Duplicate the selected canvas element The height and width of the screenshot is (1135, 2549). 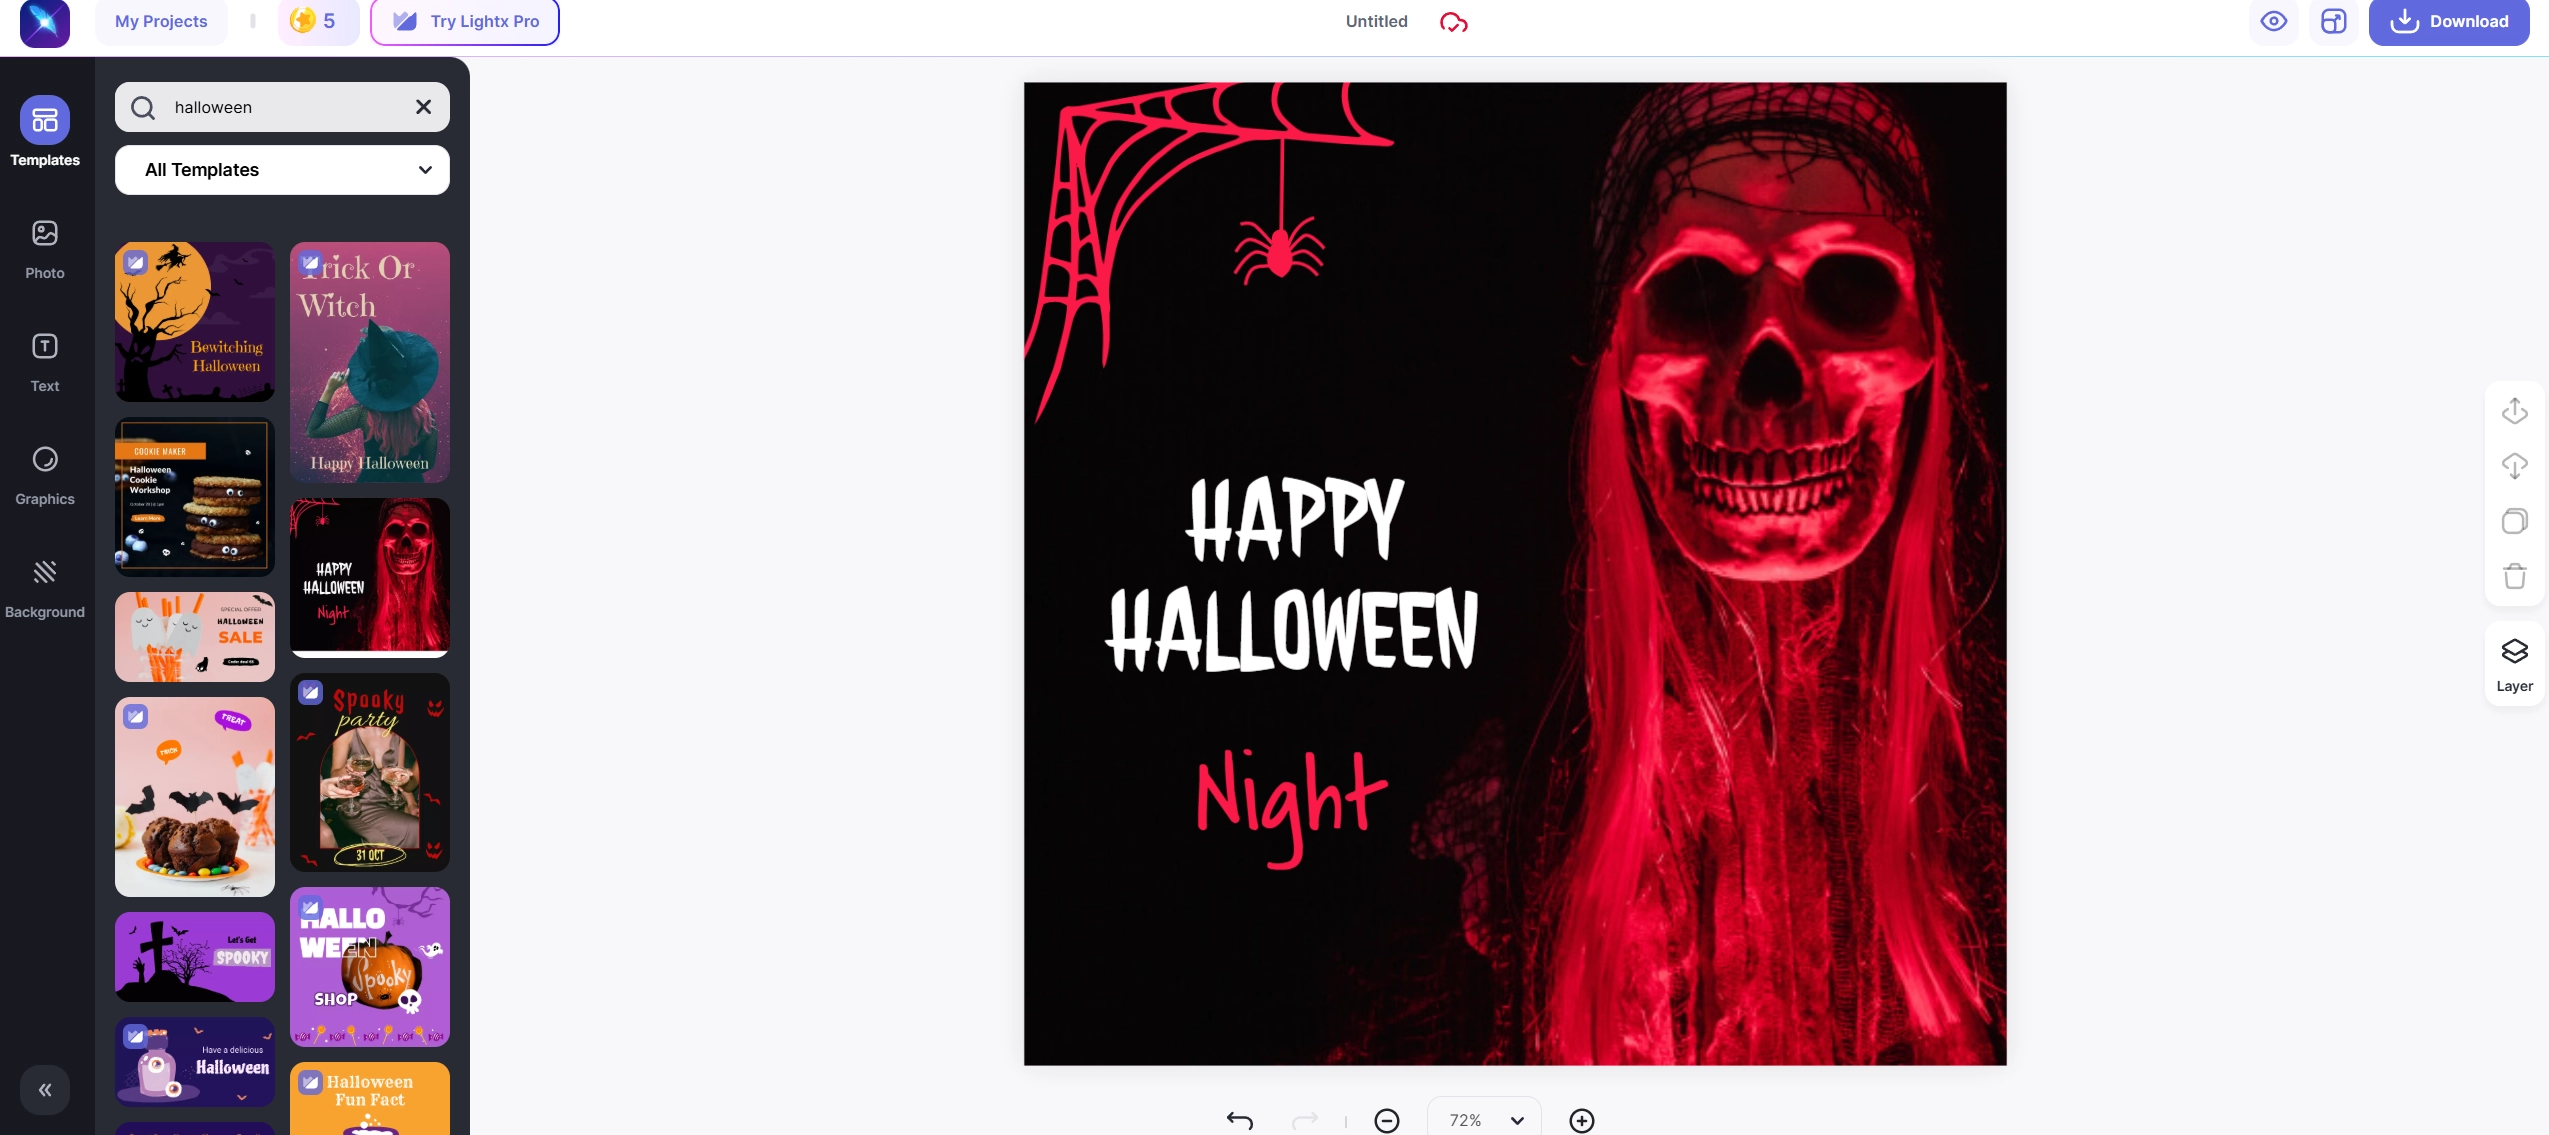2516,521
